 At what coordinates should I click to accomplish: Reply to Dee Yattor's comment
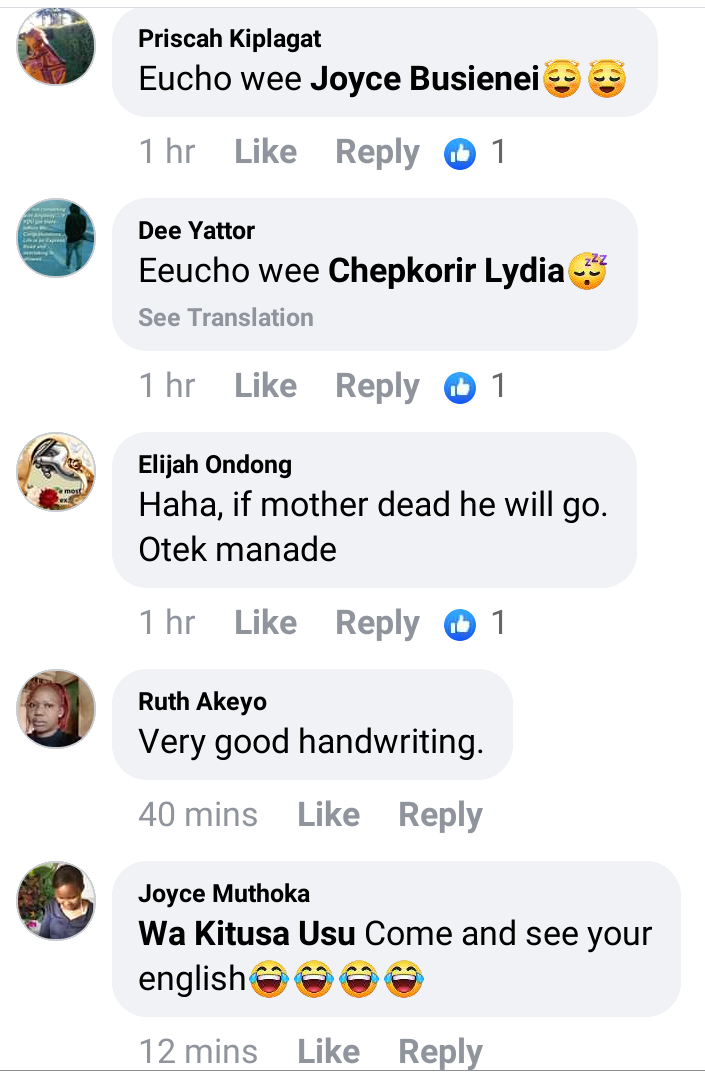point(377,386)
